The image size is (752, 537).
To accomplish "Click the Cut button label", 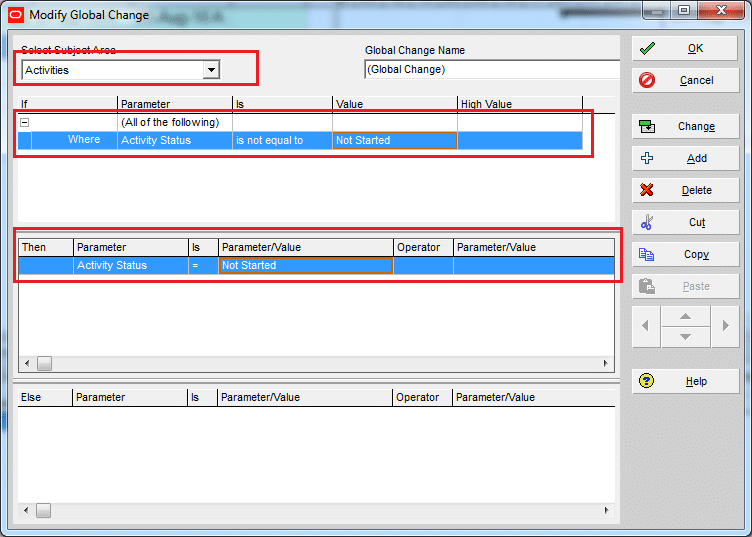I will (x=697, y=222).
